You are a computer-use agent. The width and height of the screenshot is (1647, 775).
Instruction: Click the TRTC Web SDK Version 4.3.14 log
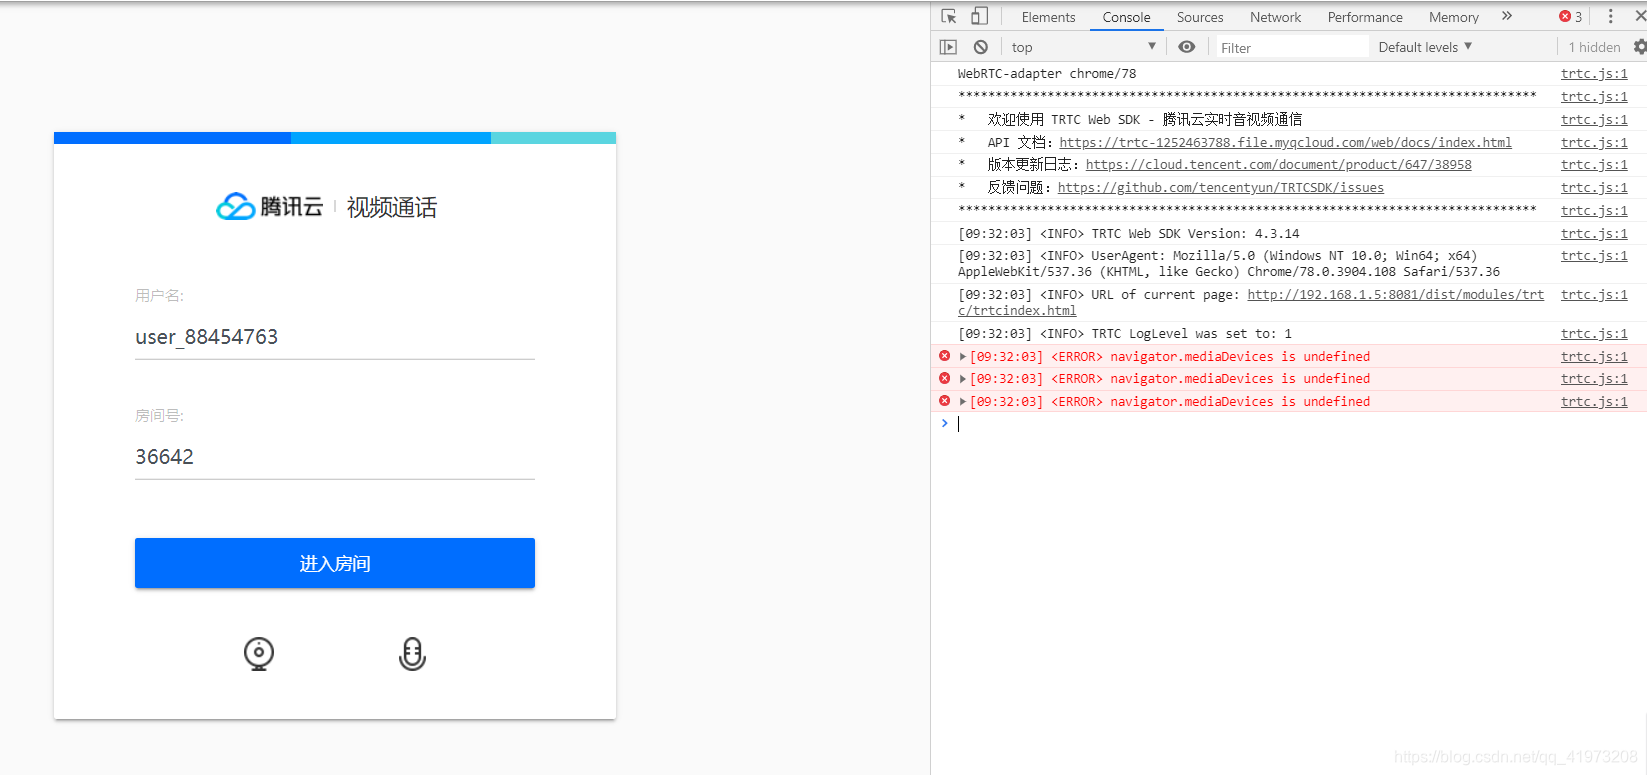(1128, 234)
